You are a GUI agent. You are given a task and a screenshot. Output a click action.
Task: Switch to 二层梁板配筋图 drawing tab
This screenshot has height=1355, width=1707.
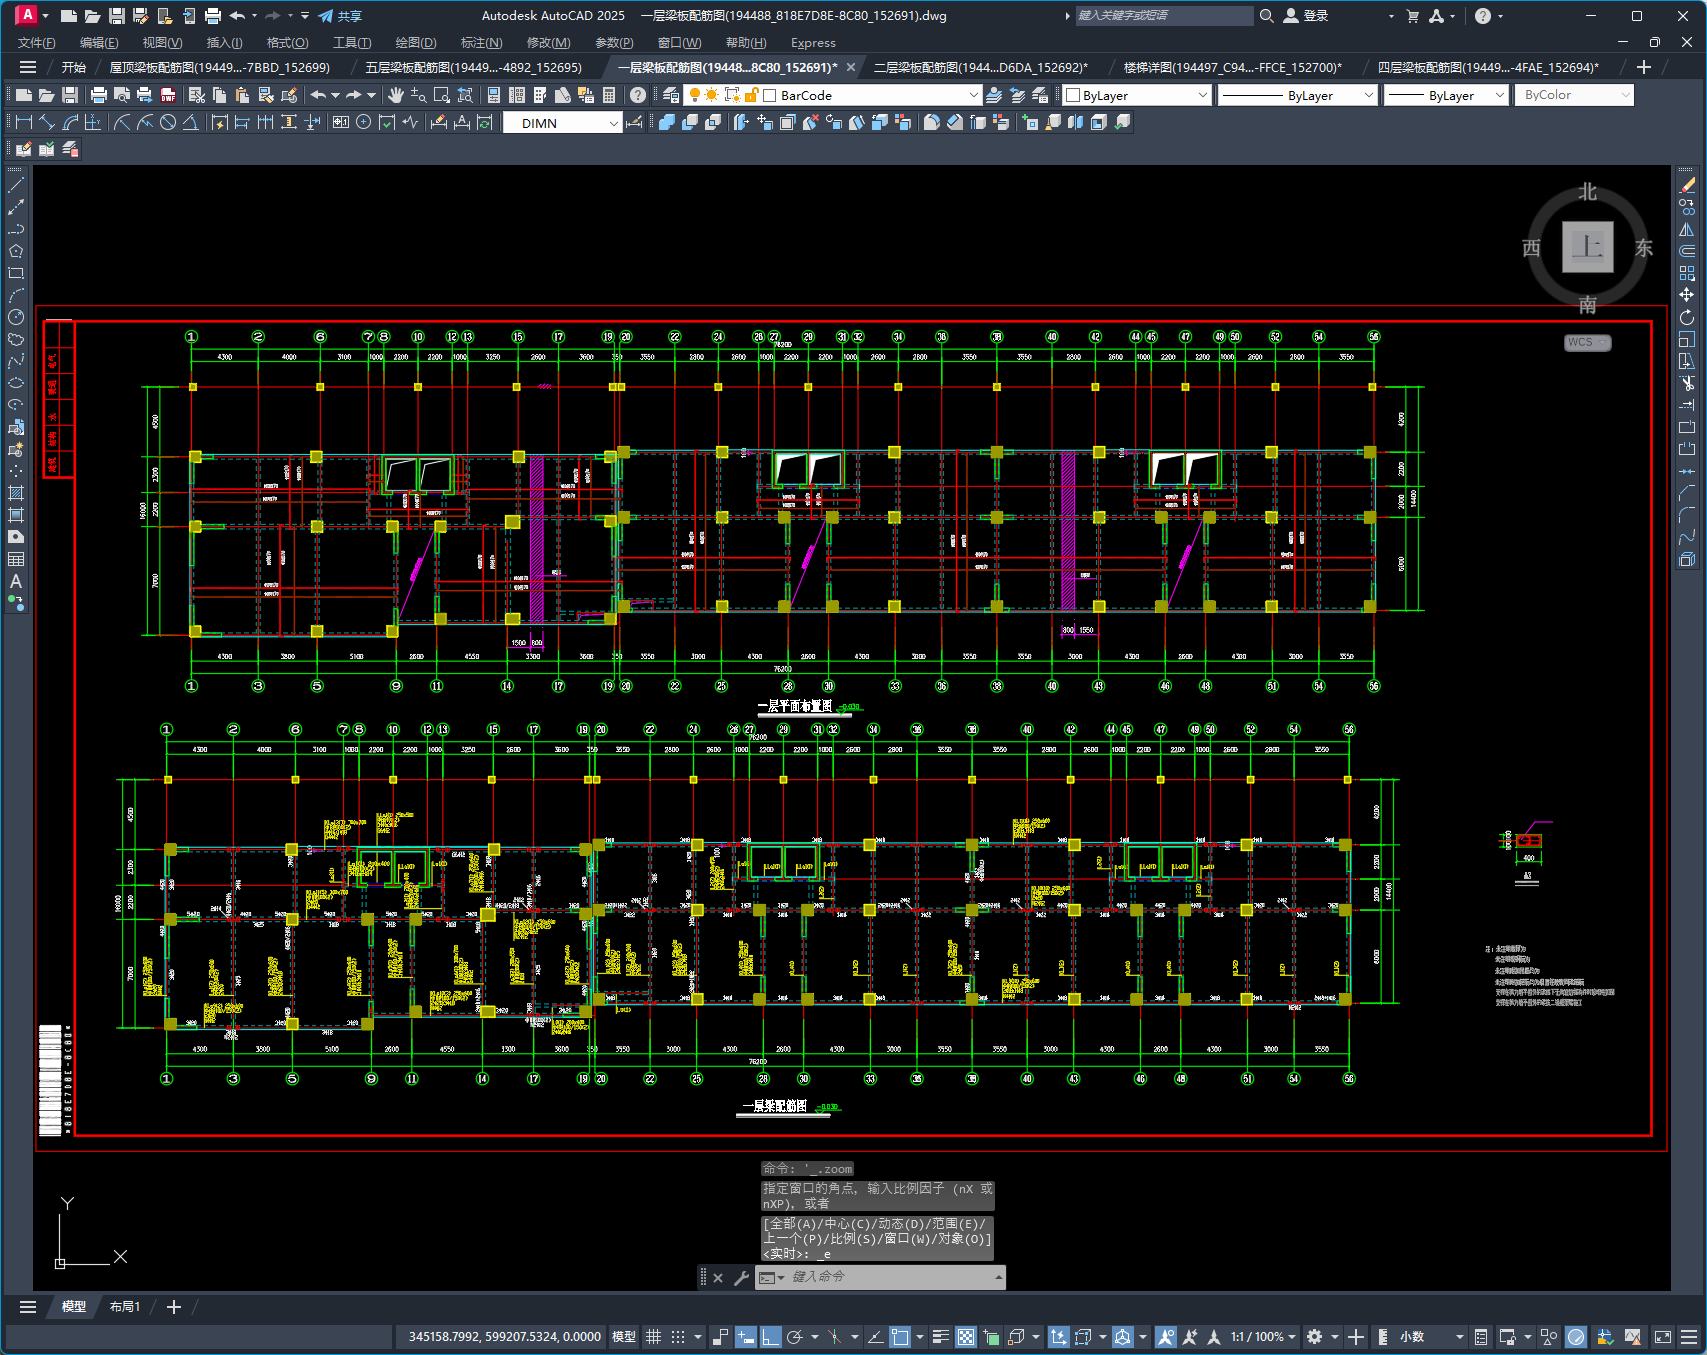click(x=980, y=67)
